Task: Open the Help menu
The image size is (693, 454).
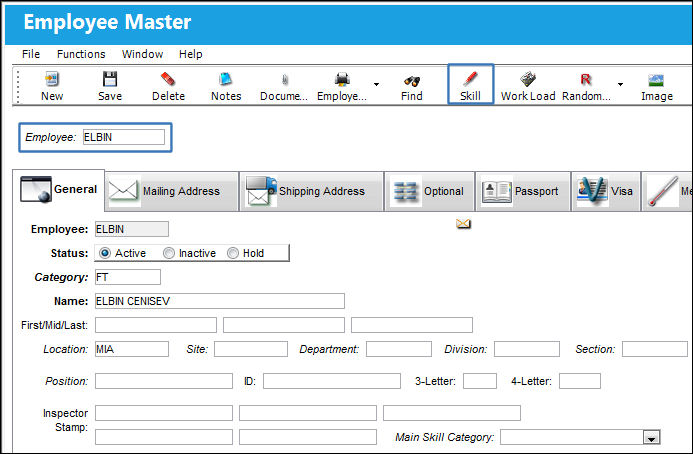Action: (190, 54)
